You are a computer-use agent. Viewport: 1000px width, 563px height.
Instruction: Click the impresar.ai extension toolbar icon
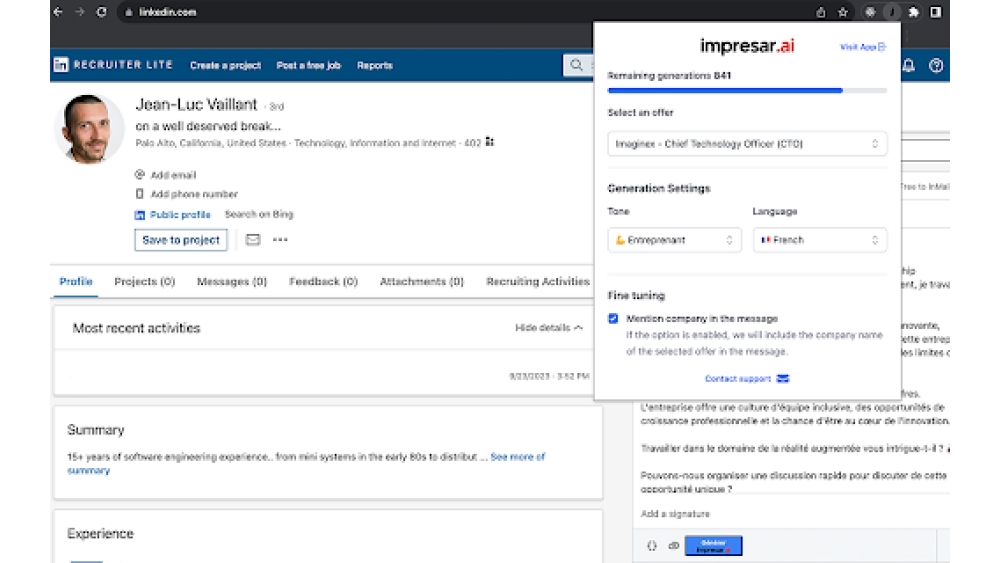click(892, 12)
